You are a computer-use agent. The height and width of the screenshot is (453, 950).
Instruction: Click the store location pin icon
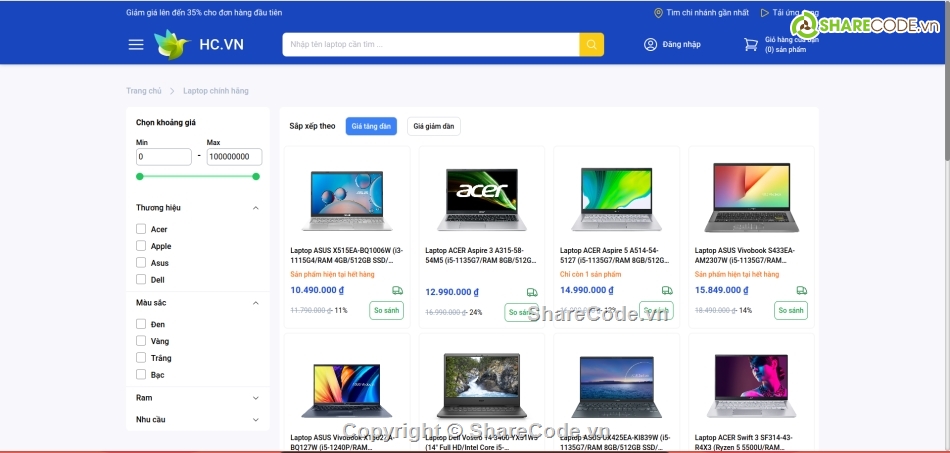point(658,13)
